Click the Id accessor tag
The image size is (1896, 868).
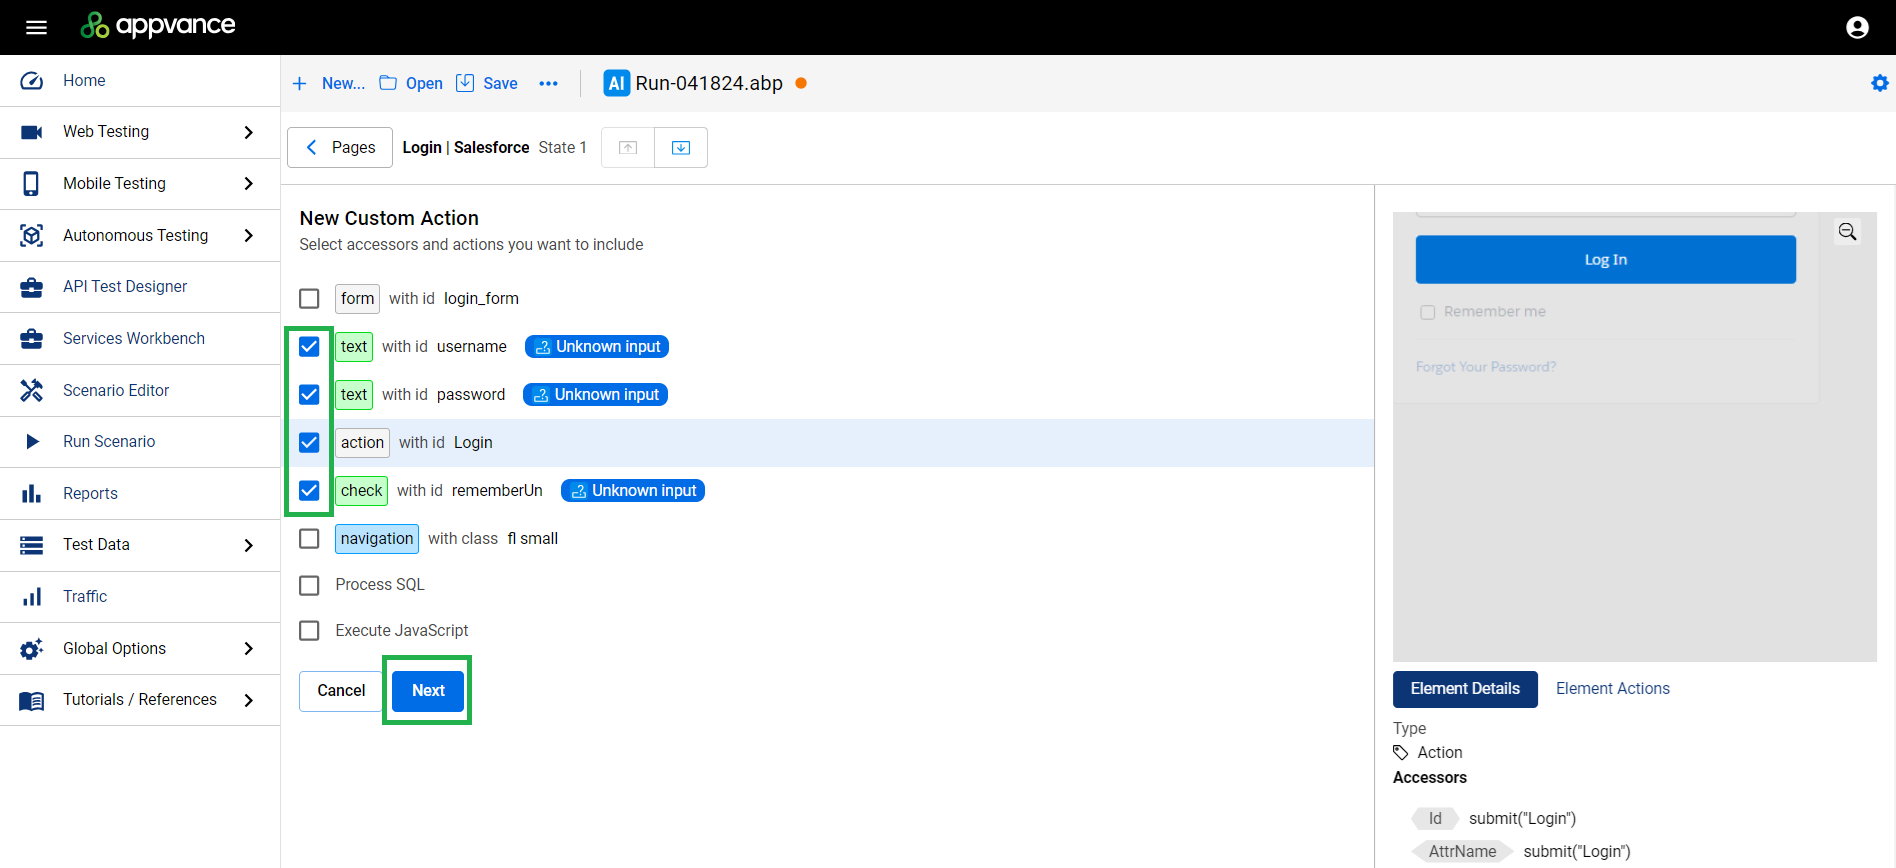pyautogui.click(x=1435, y=819)
